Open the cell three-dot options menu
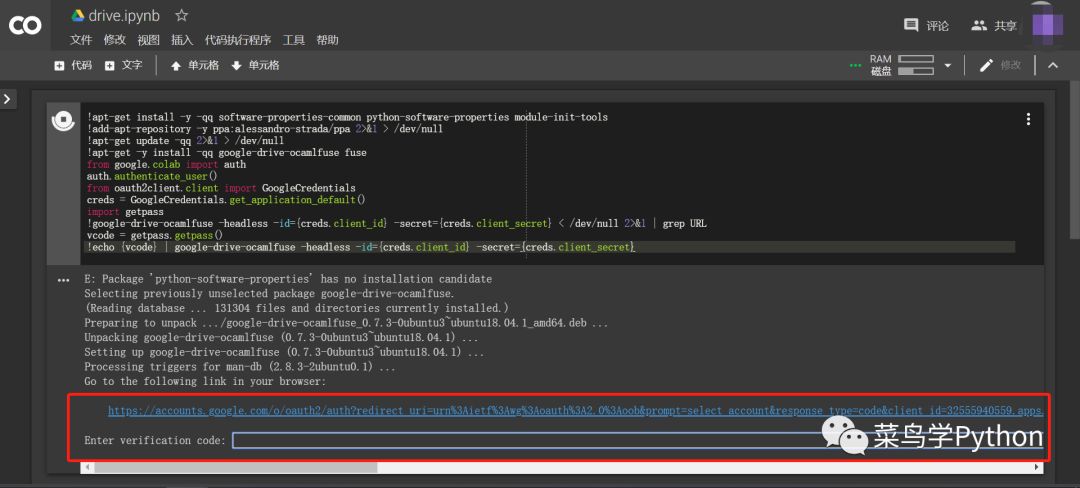 (1028, 119)
